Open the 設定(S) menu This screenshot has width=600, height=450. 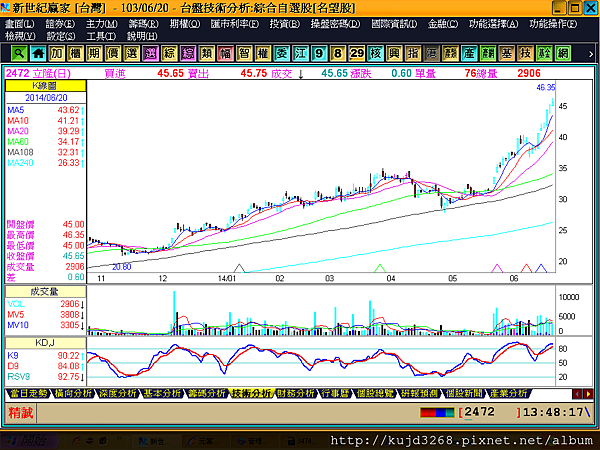point(61,36)
